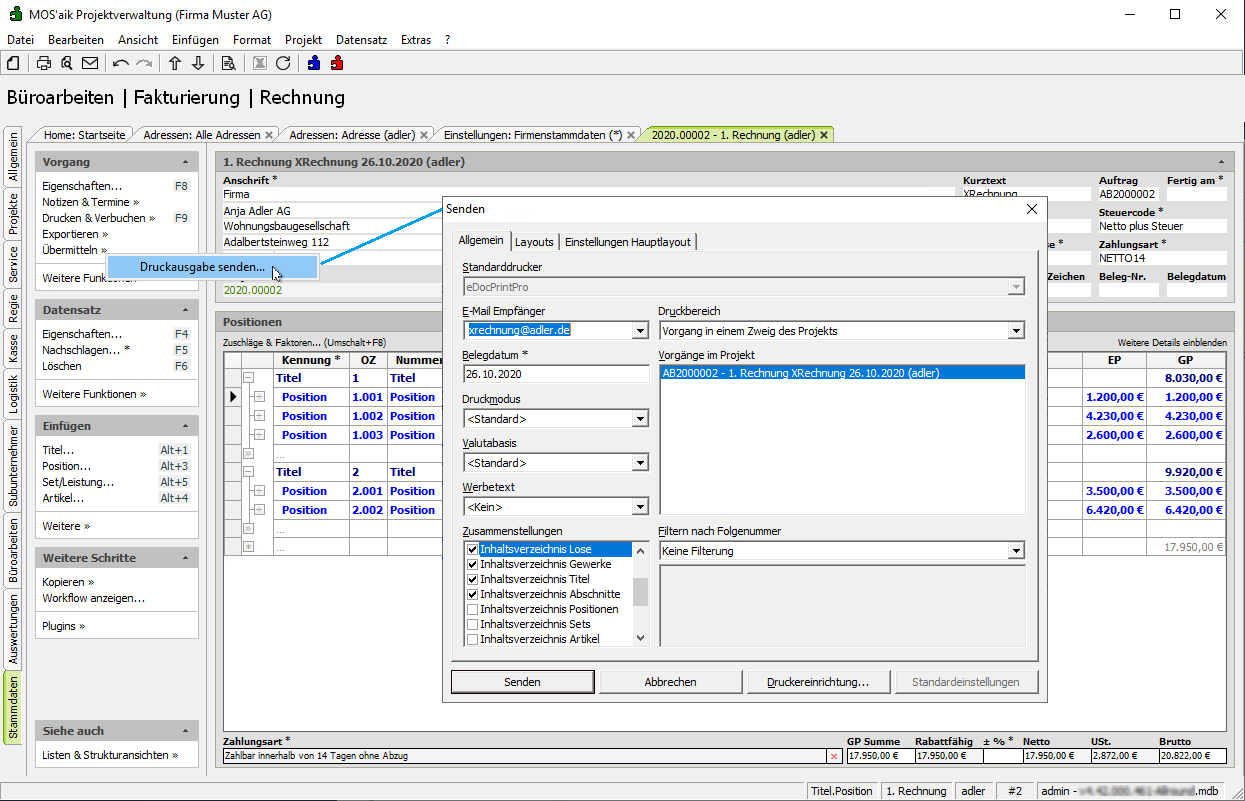
Task: Click the Zusammenstellungen list scrollbar thumb
Action: pos(640,591)
